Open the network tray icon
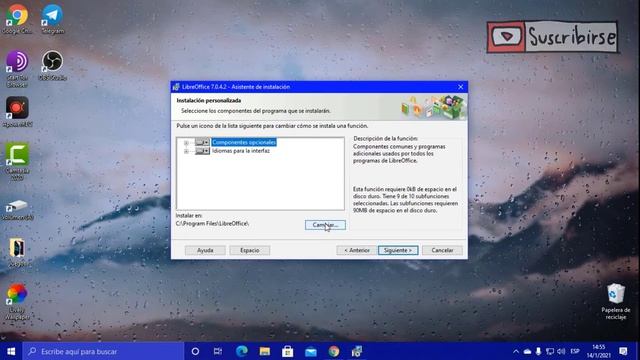This screenshot has width=640, height=360. pyautogui.click(x=550, y=351)
